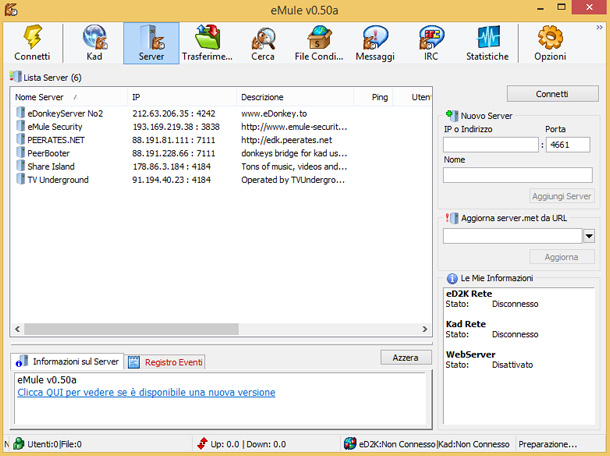Image resolution: width=610 pixels, height=456 pixels.
Task: Click the www.eDonkey.to description
Action: (x=274, y=113)
